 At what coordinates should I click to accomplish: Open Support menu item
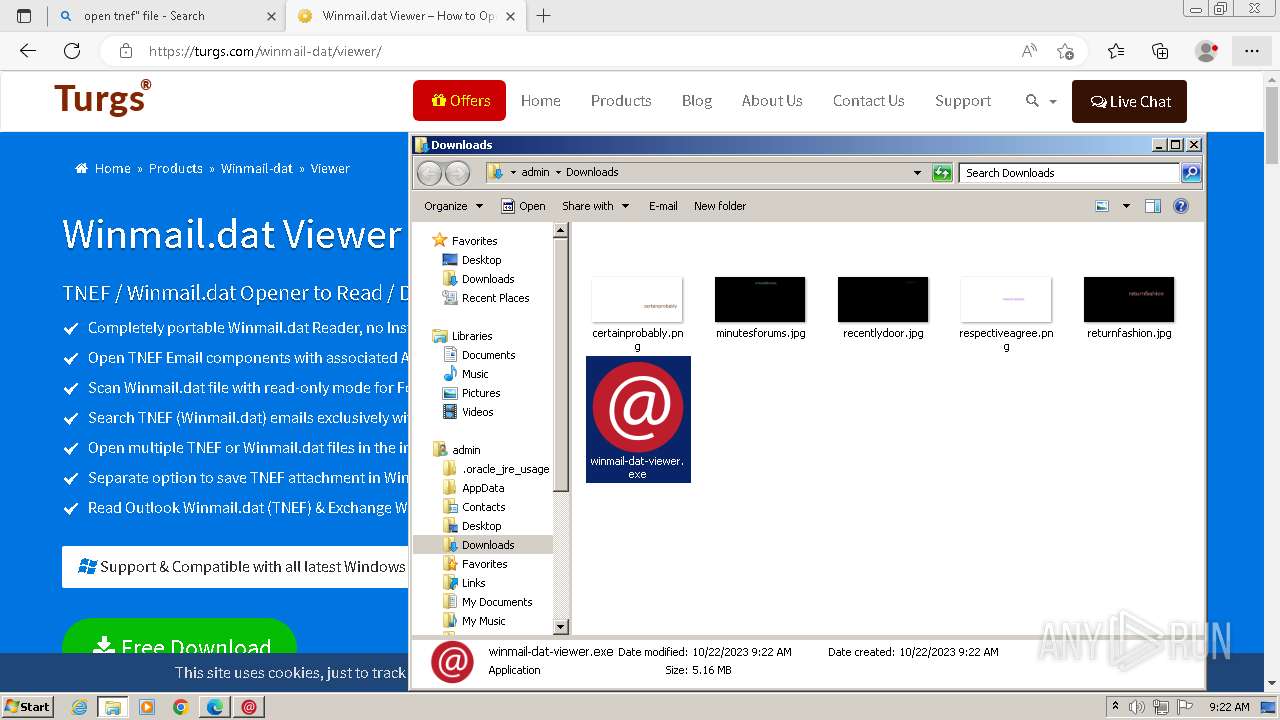[x=963, y=101]
